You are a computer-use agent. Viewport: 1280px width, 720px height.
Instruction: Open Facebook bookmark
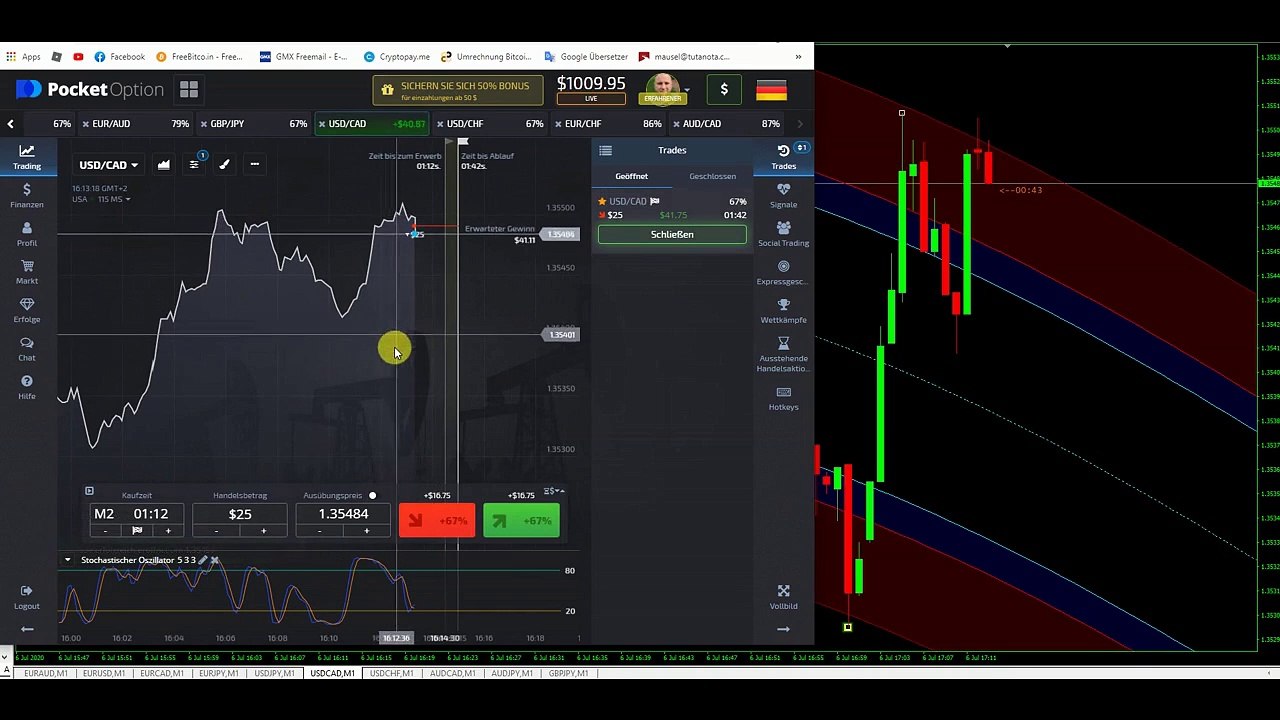120,57
